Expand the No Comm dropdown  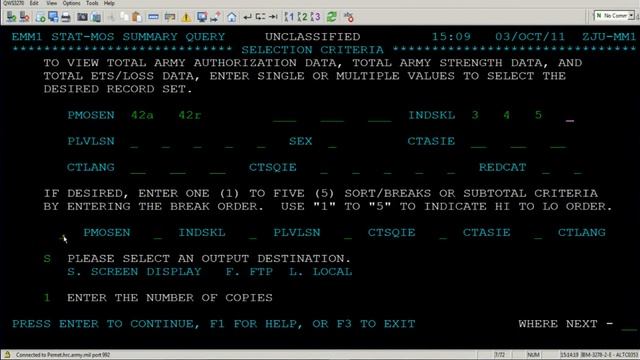point(631,16)
